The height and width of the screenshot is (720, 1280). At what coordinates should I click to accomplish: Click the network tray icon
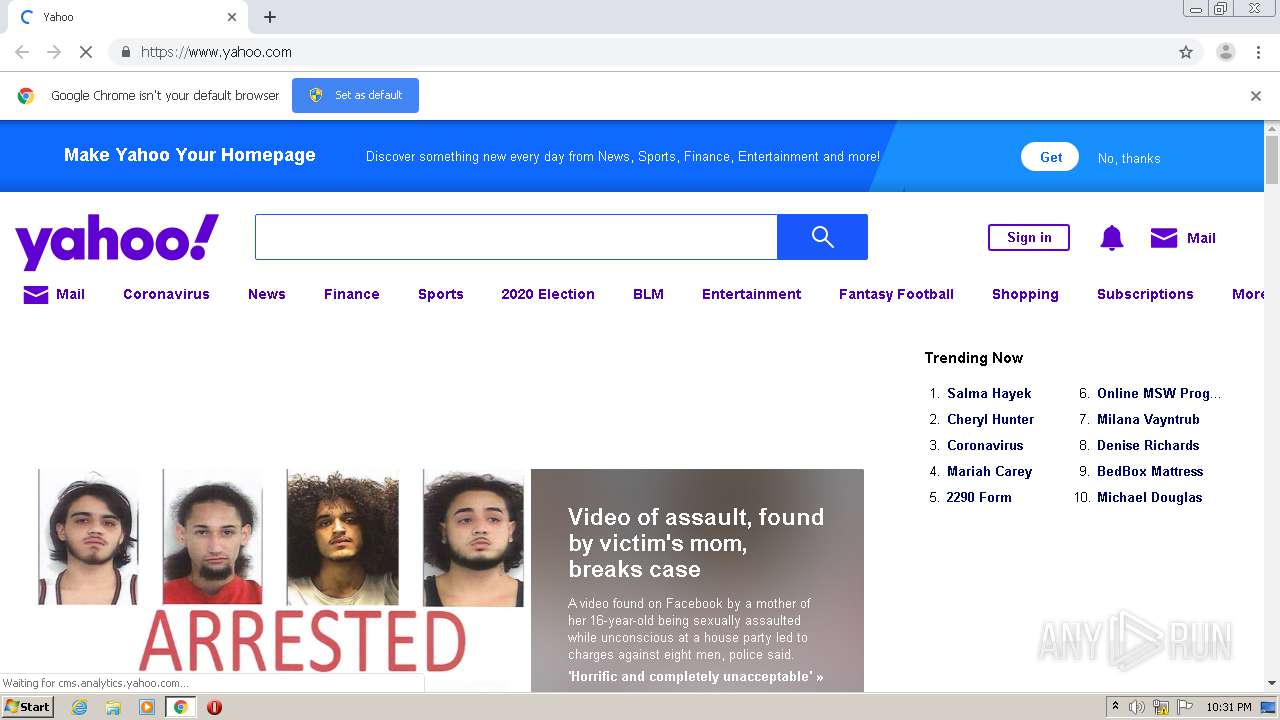tap(1161, 707)
